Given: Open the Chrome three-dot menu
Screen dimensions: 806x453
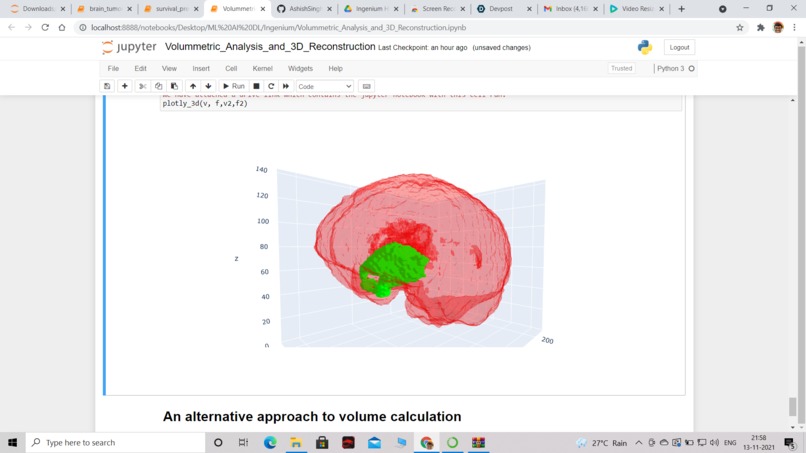Looking at the screenshot, I should pos(795,28).
